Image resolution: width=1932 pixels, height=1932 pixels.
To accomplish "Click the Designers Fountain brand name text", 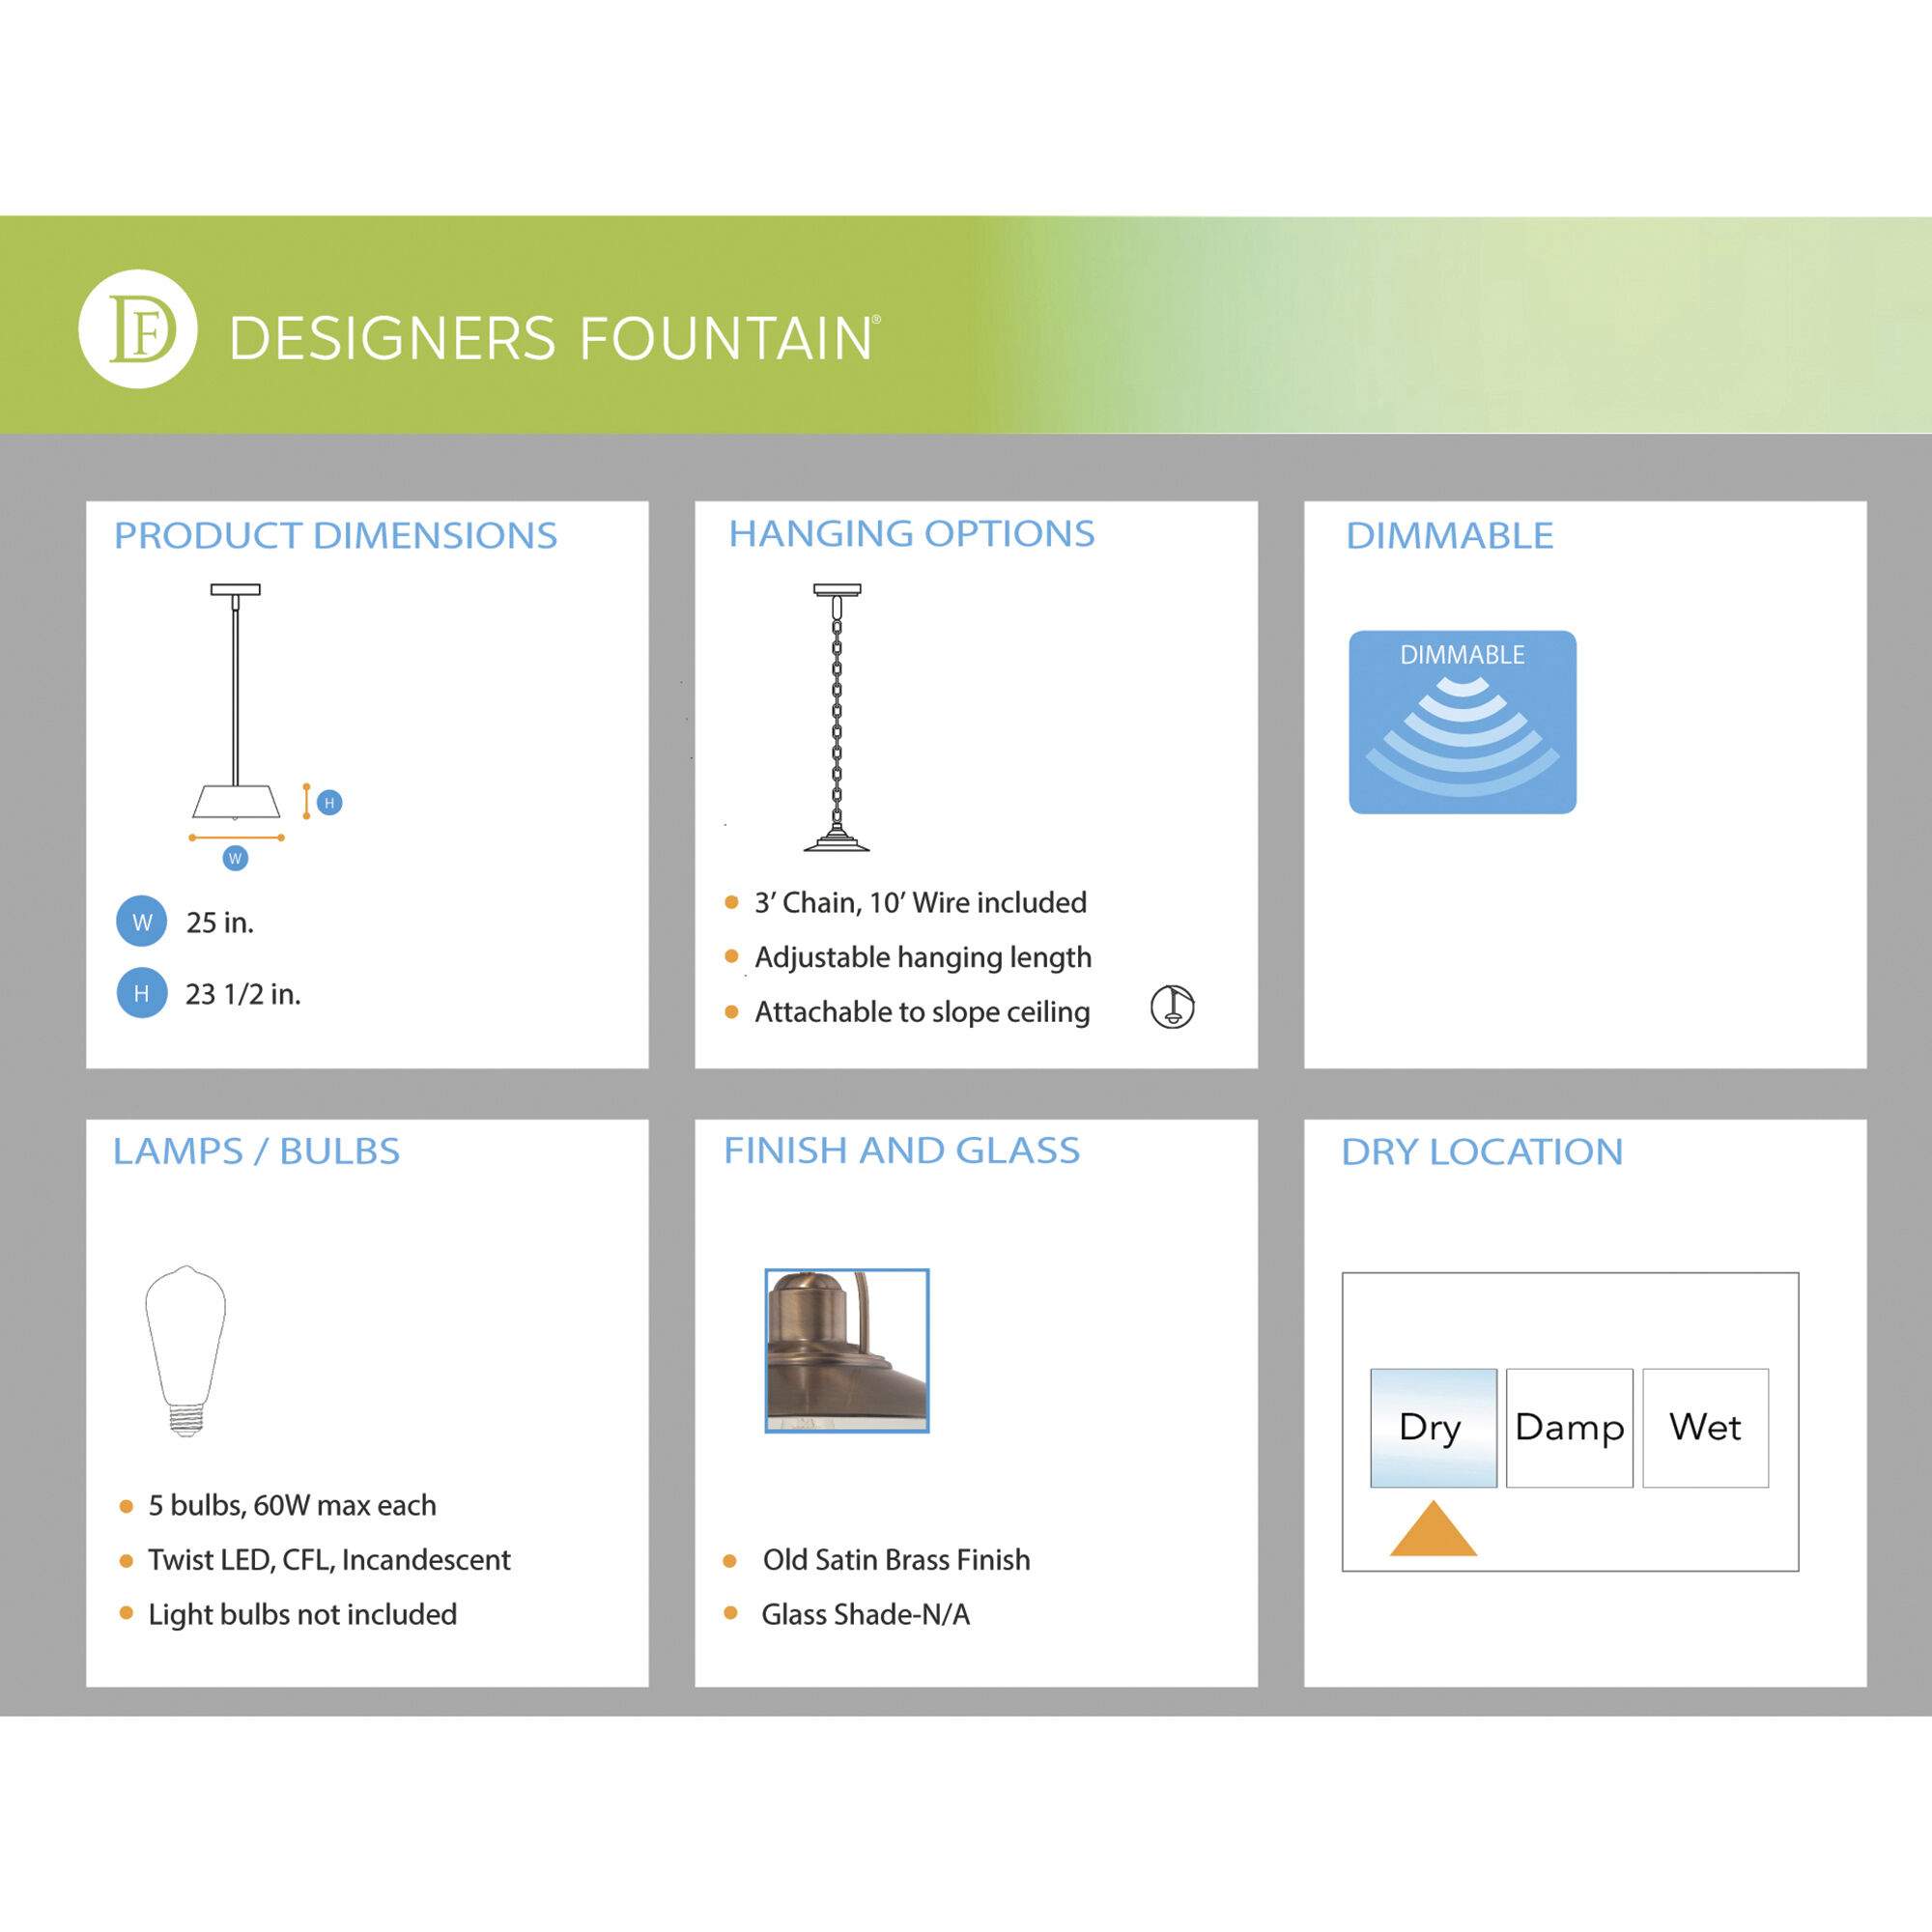I will [552, 338].
